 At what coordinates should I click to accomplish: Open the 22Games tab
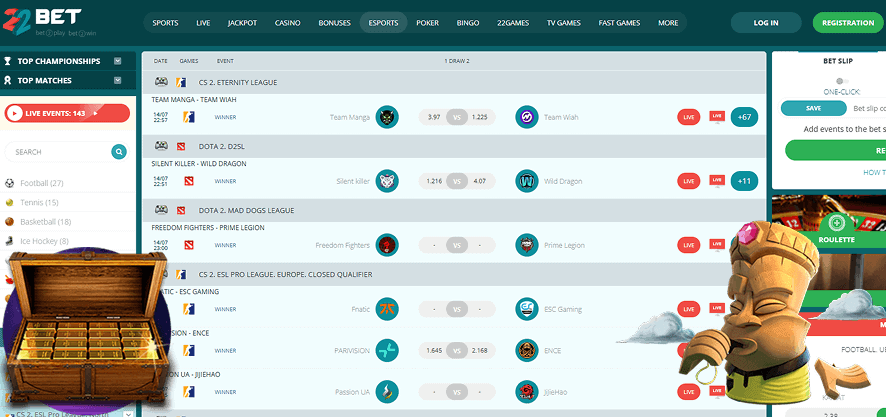tap(513, 23)
